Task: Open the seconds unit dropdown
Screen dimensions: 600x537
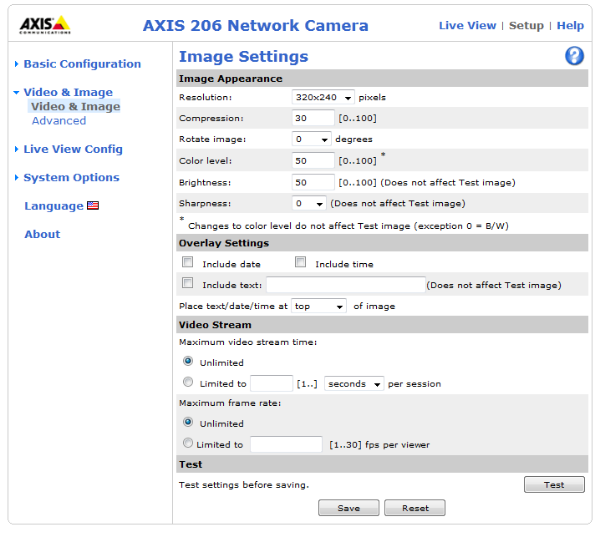Action: [x=354, y=384]
